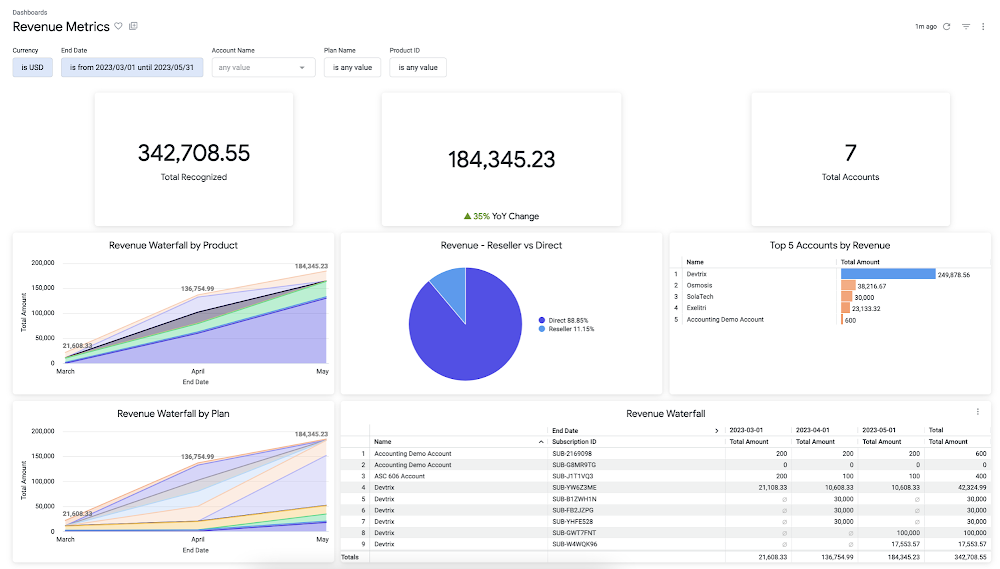
Task: Click the Totals row label
Action: click(x=349, y=557)
